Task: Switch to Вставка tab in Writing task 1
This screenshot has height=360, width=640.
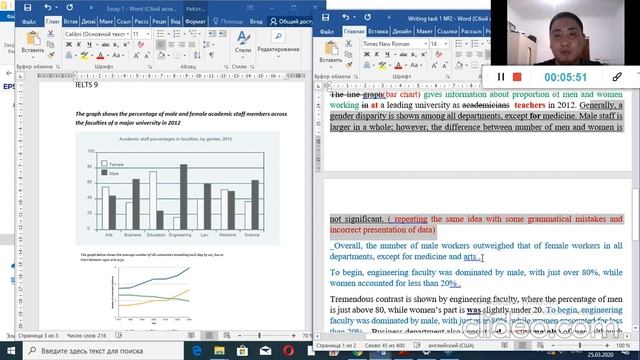Action: (378, 31)
